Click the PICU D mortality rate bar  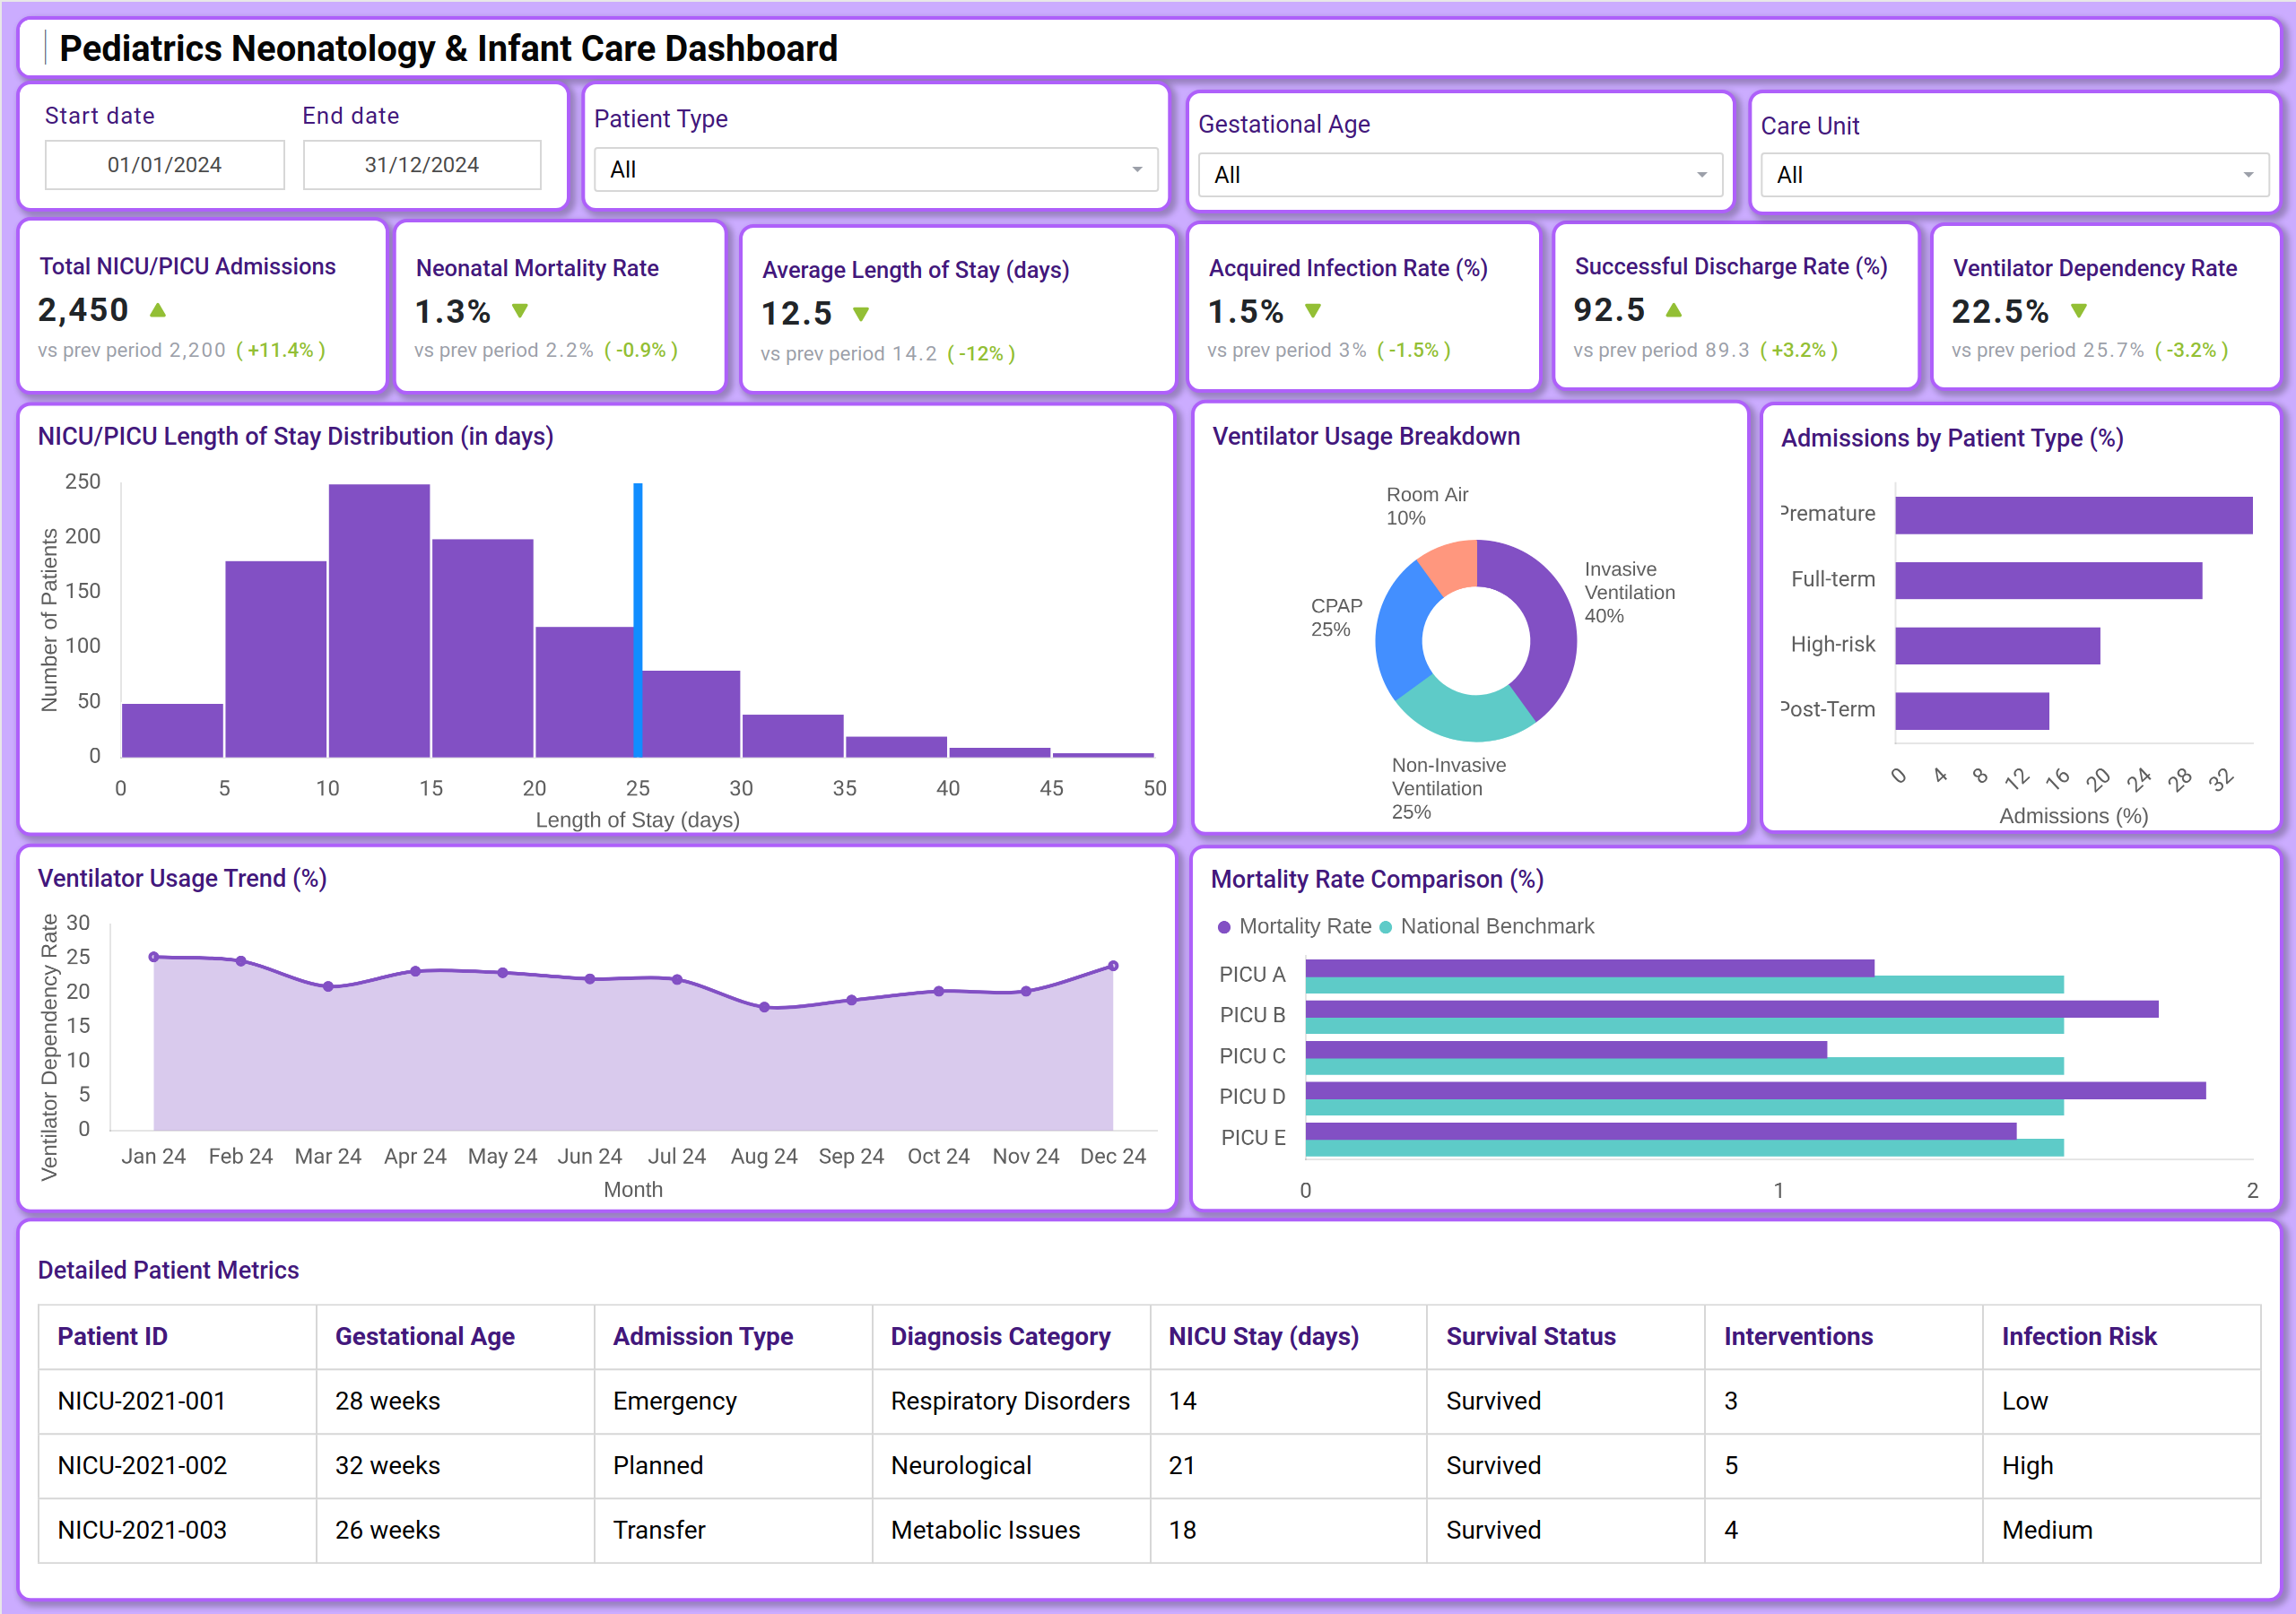(1755, 1090)
